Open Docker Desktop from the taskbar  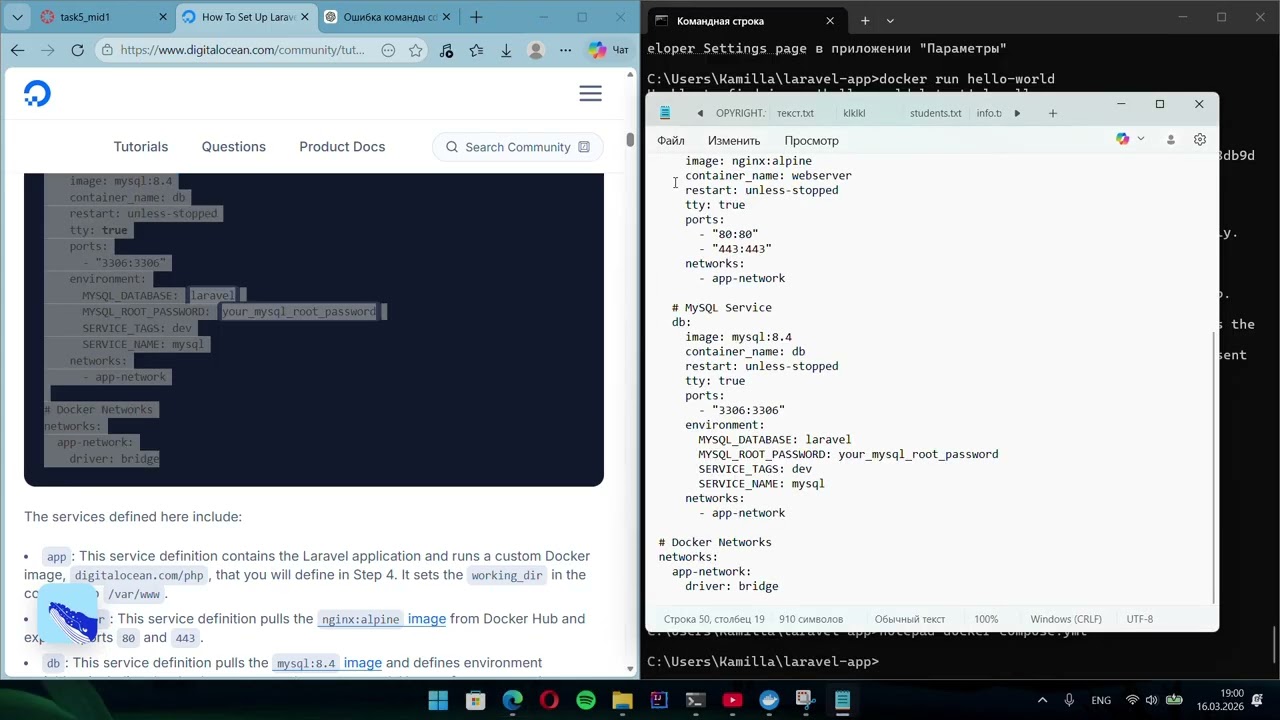769,700
